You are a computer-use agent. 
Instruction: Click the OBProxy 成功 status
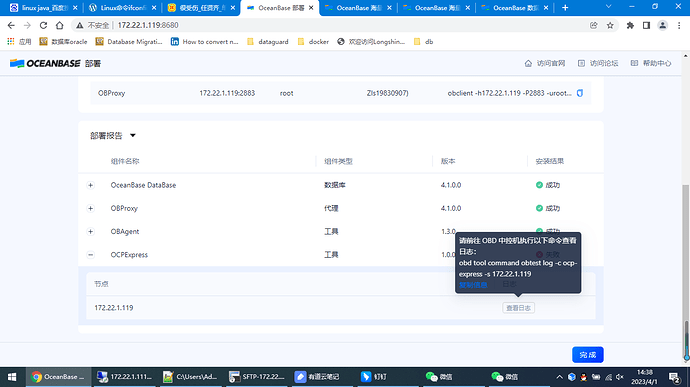548,208
